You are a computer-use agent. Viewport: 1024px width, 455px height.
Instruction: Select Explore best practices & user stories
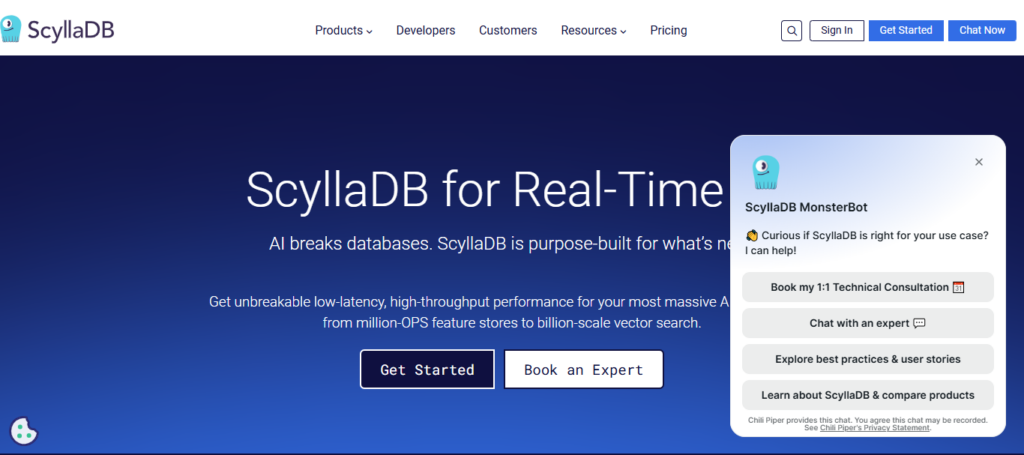tap(868, 359)
